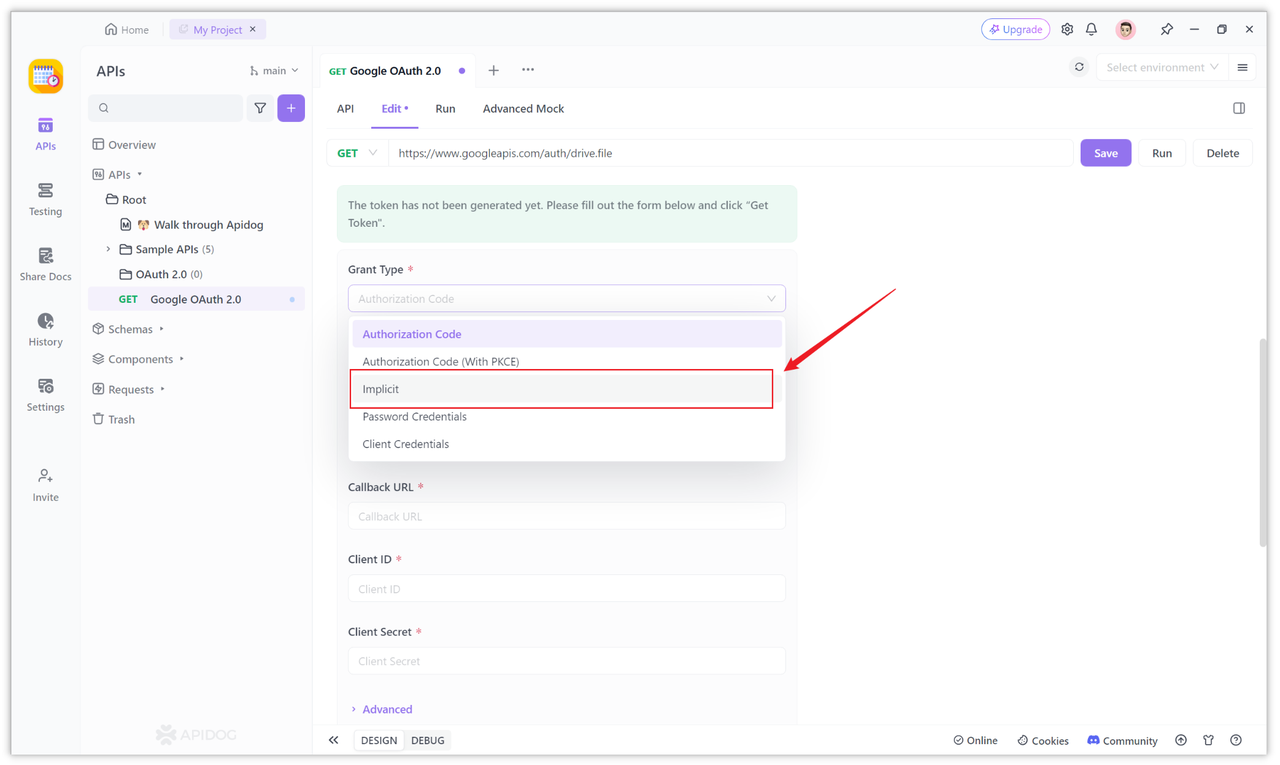The image size is (1280, 765).
Task: Open Community link in status bar
Action: pos(1122,741)
